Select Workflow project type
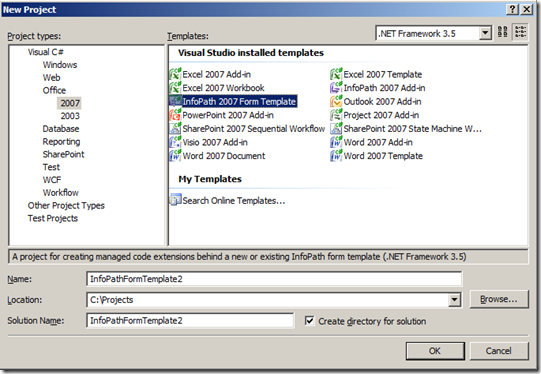The image size is (541, 374). coord(60,193)
